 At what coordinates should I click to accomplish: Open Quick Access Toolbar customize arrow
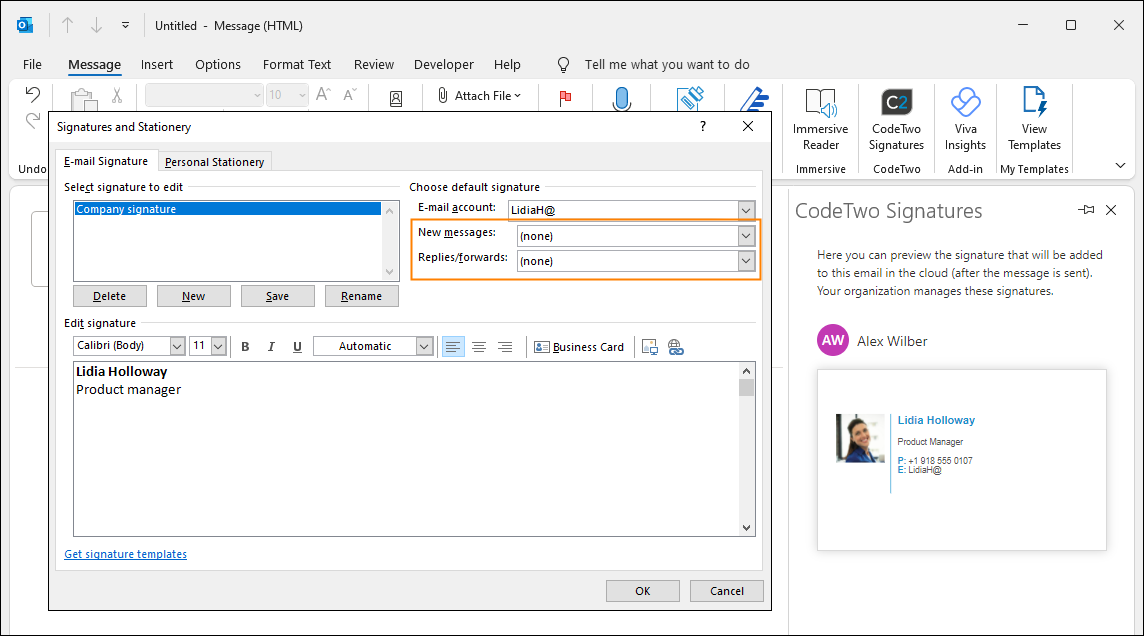pyautogui.click(x=125, y=26)
